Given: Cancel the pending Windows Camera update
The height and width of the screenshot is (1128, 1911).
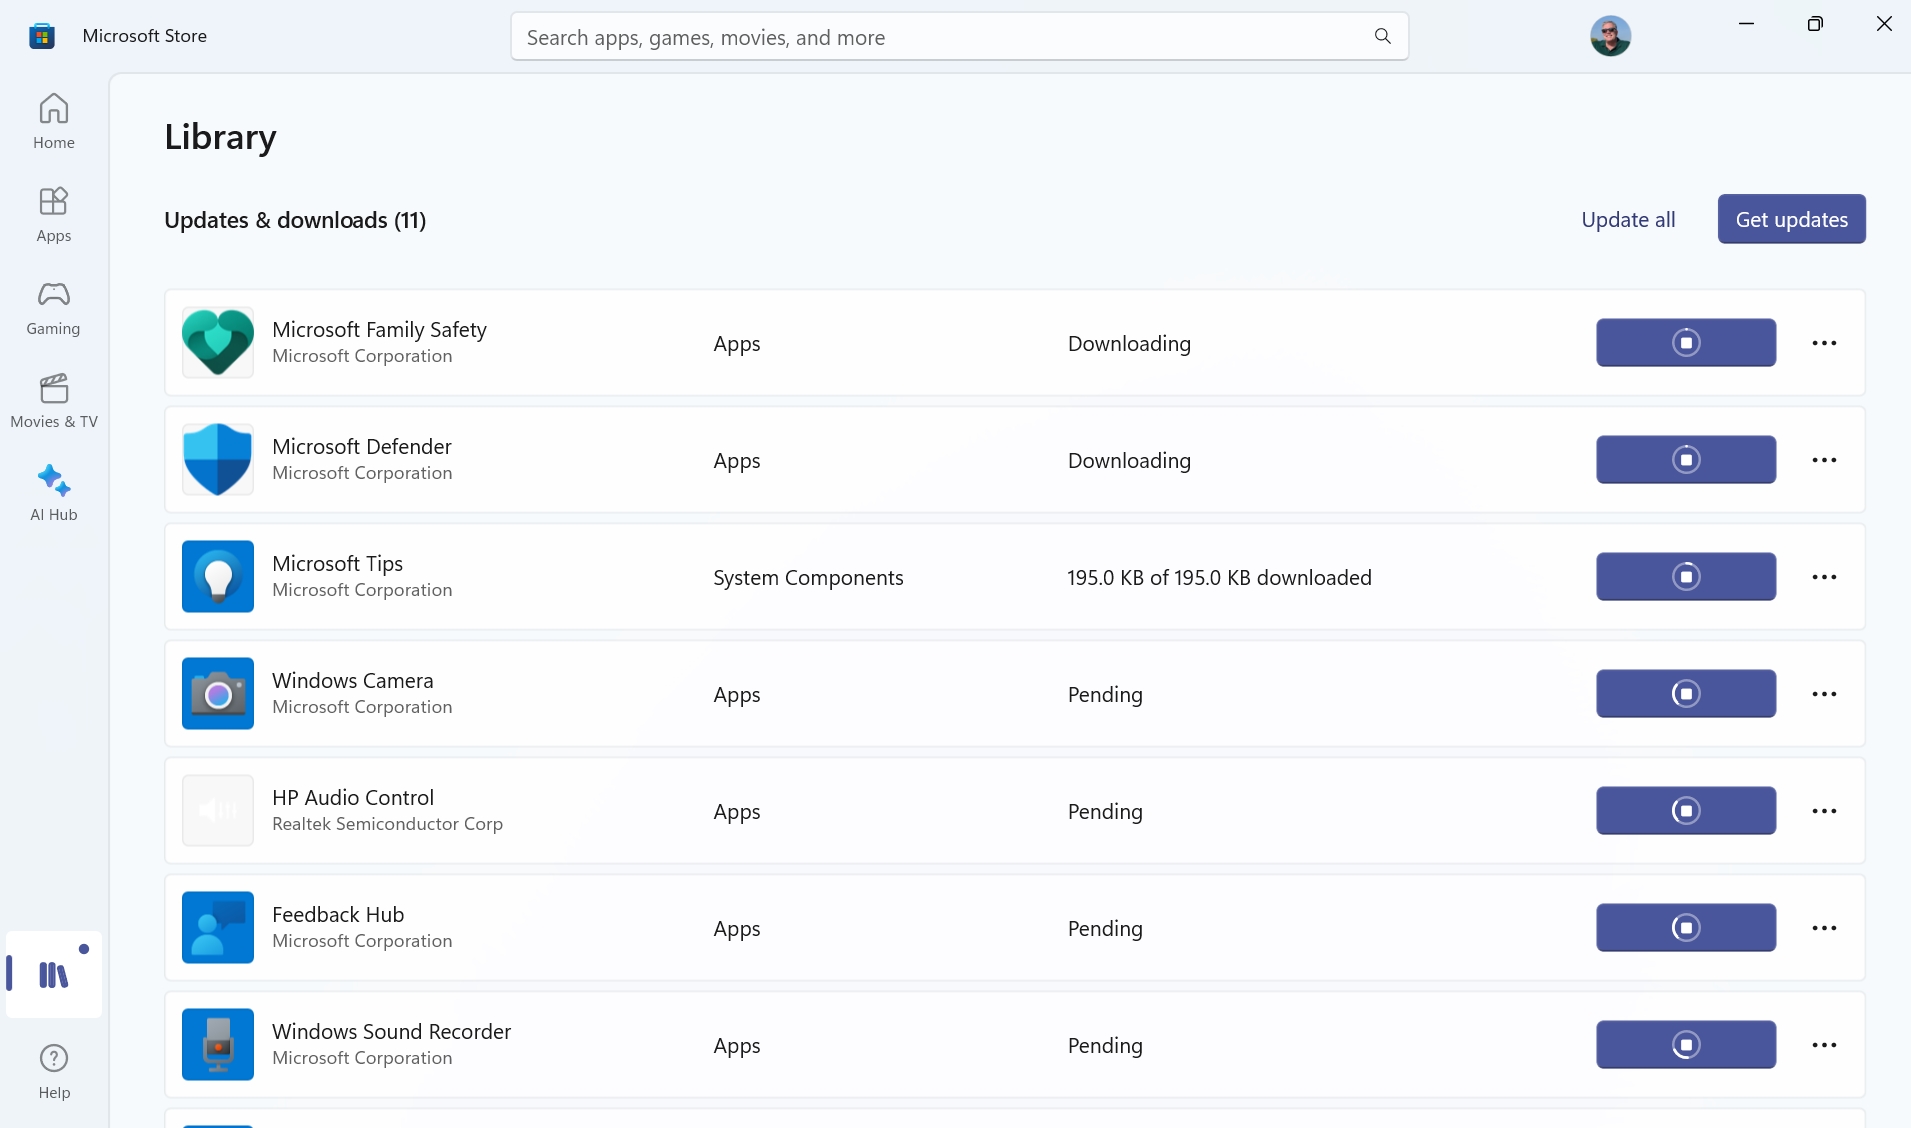Looking at the screenshot, I should [x=1685, y=694].
